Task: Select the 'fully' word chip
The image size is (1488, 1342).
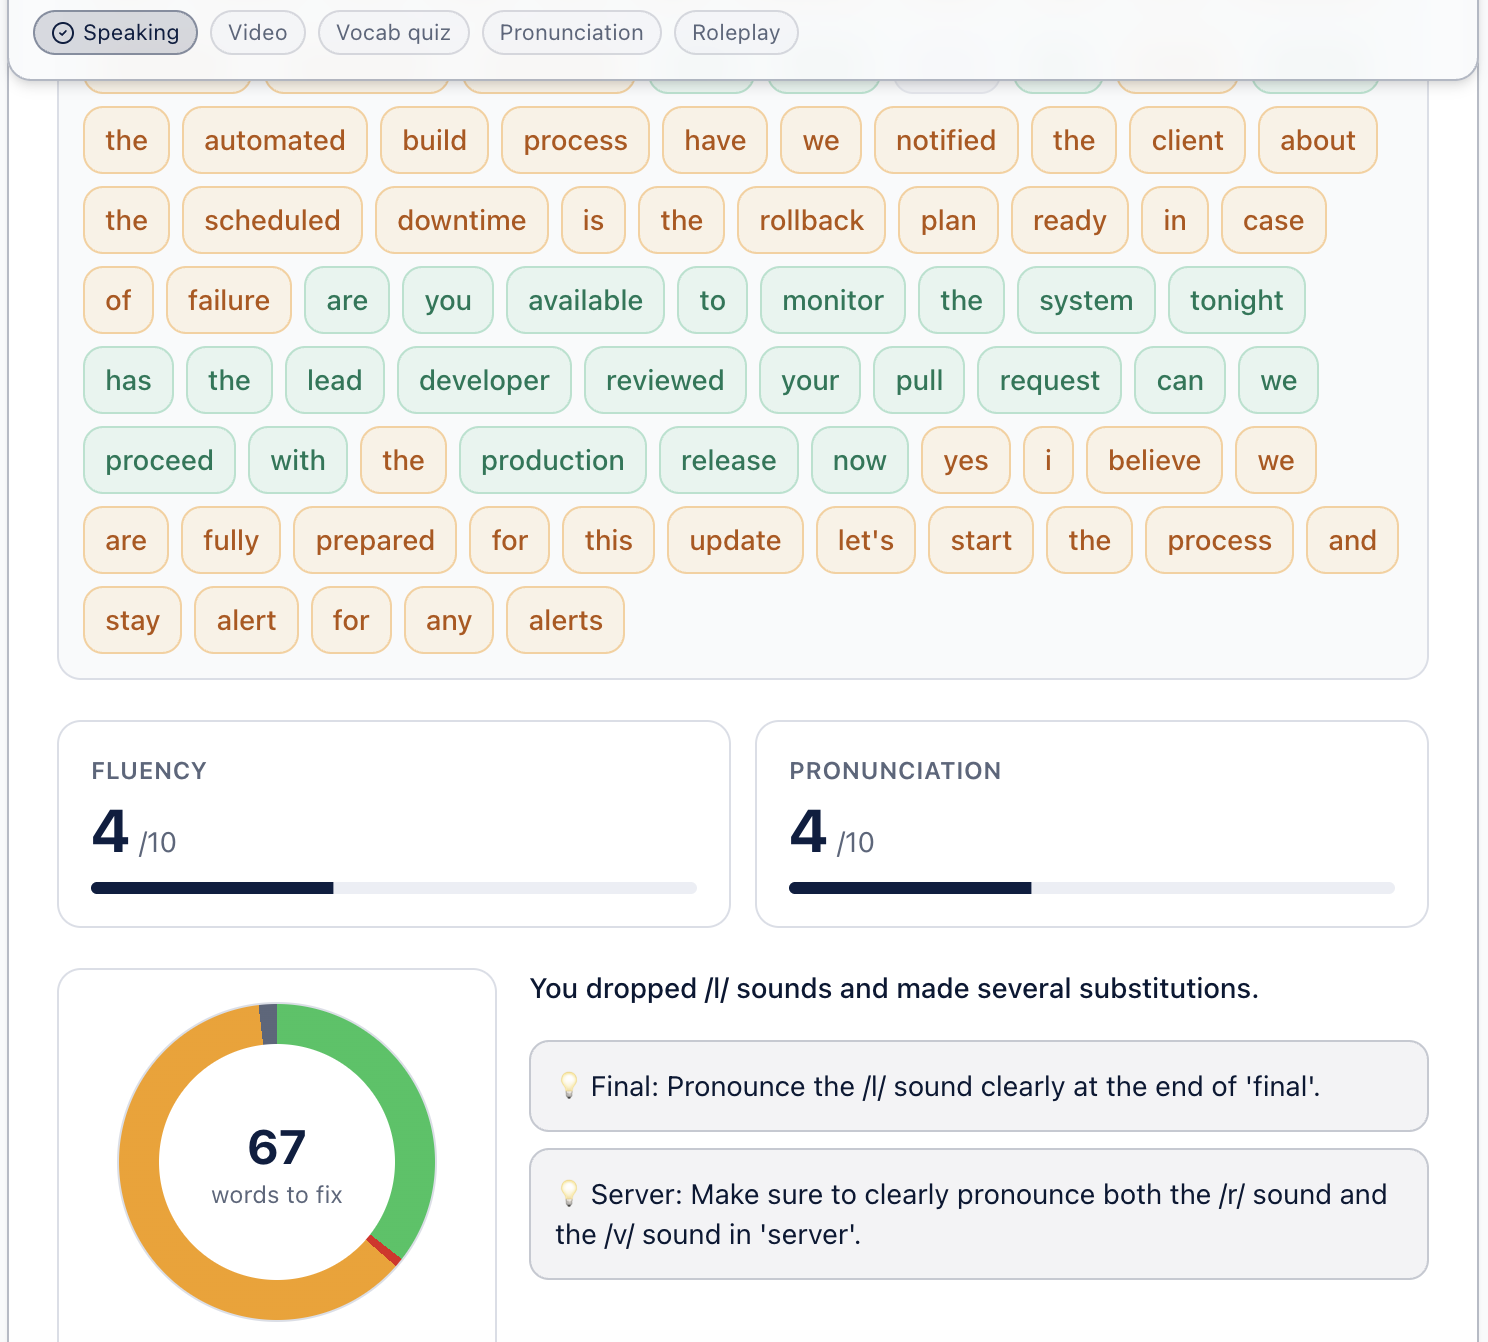Action: tap(231, 540)
